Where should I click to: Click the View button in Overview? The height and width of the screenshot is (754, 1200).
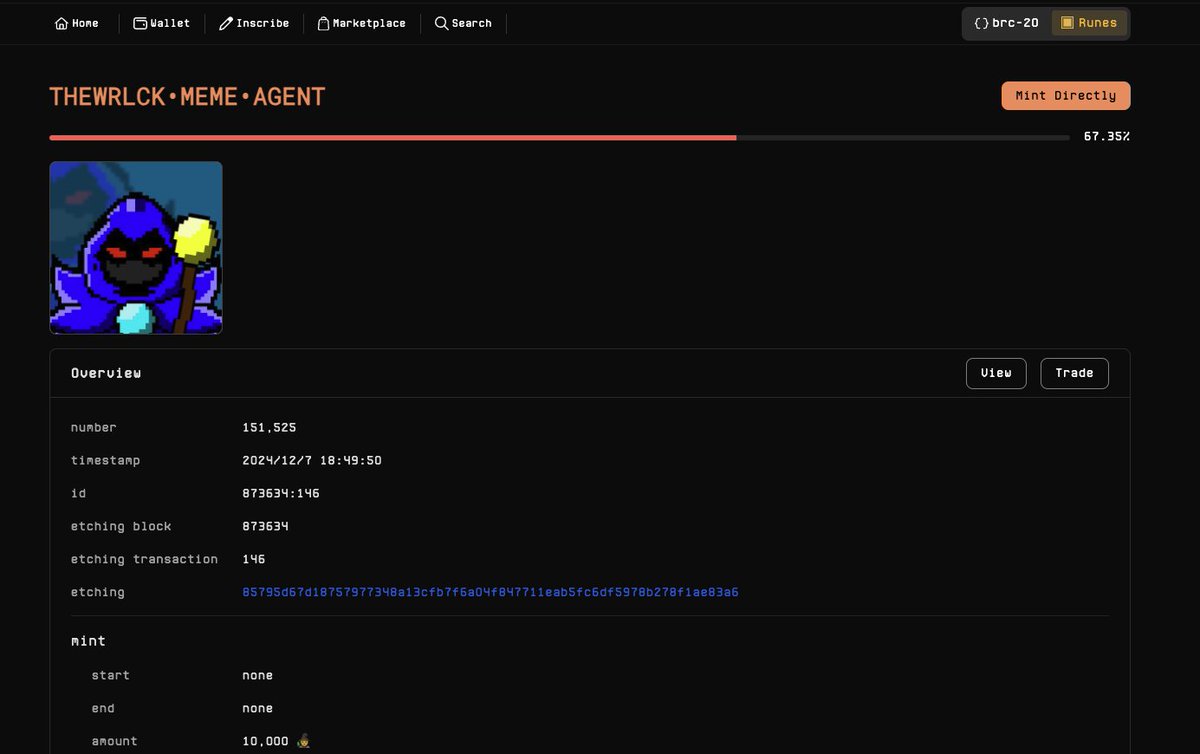(996, 373)
